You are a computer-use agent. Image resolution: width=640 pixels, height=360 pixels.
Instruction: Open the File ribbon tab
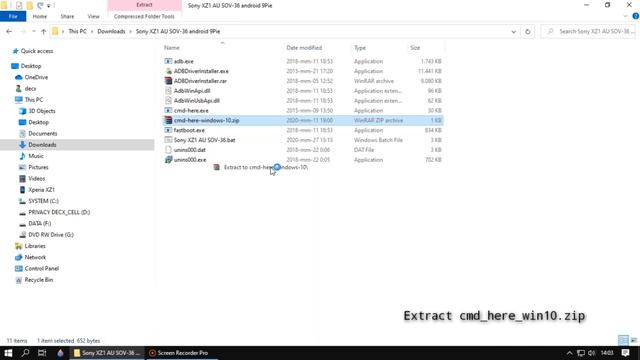(13, 16)
